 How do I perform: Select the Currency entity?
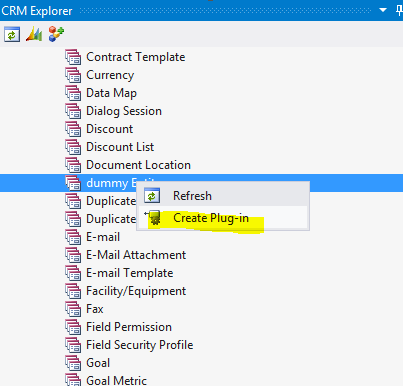coord(110,75)
